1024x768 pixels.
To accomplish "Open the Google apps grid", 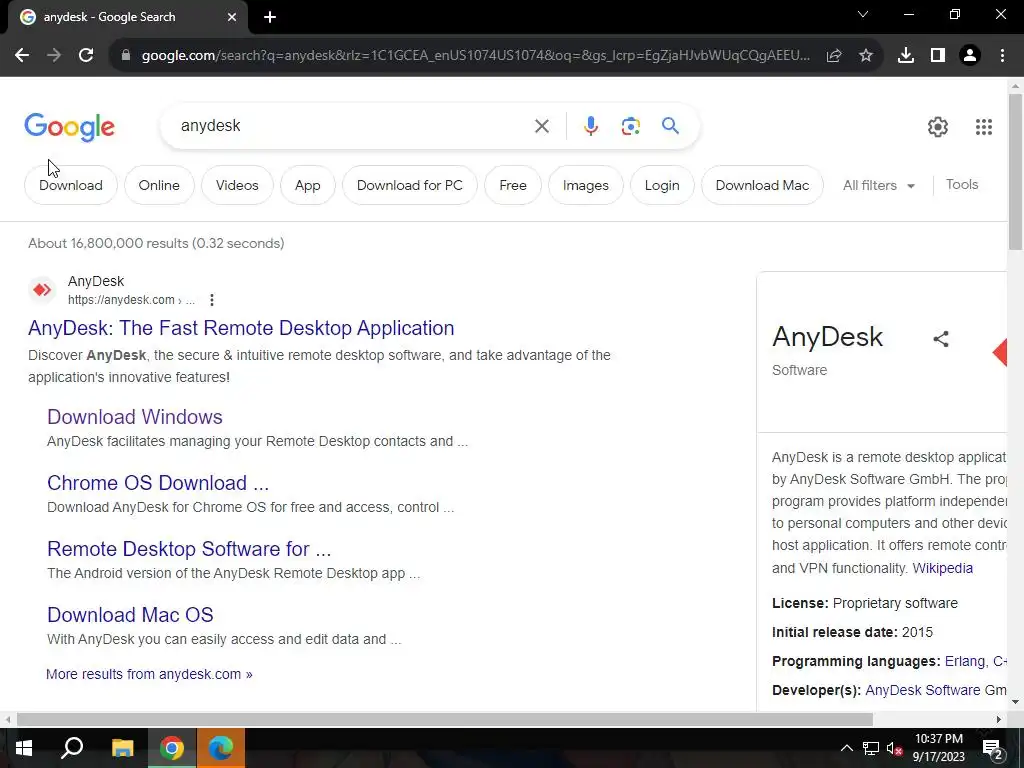I will point(984,127).
